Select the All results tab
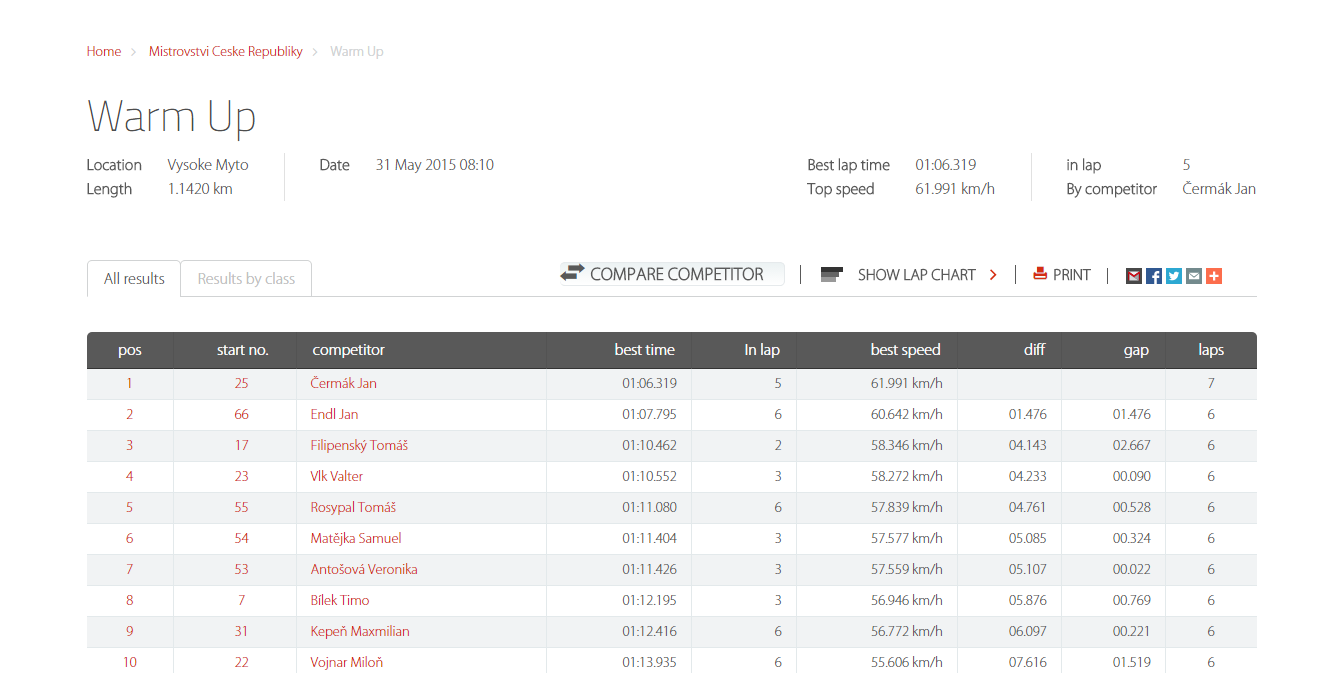This screenshot has height=673, width=1343. coord(134,279)
